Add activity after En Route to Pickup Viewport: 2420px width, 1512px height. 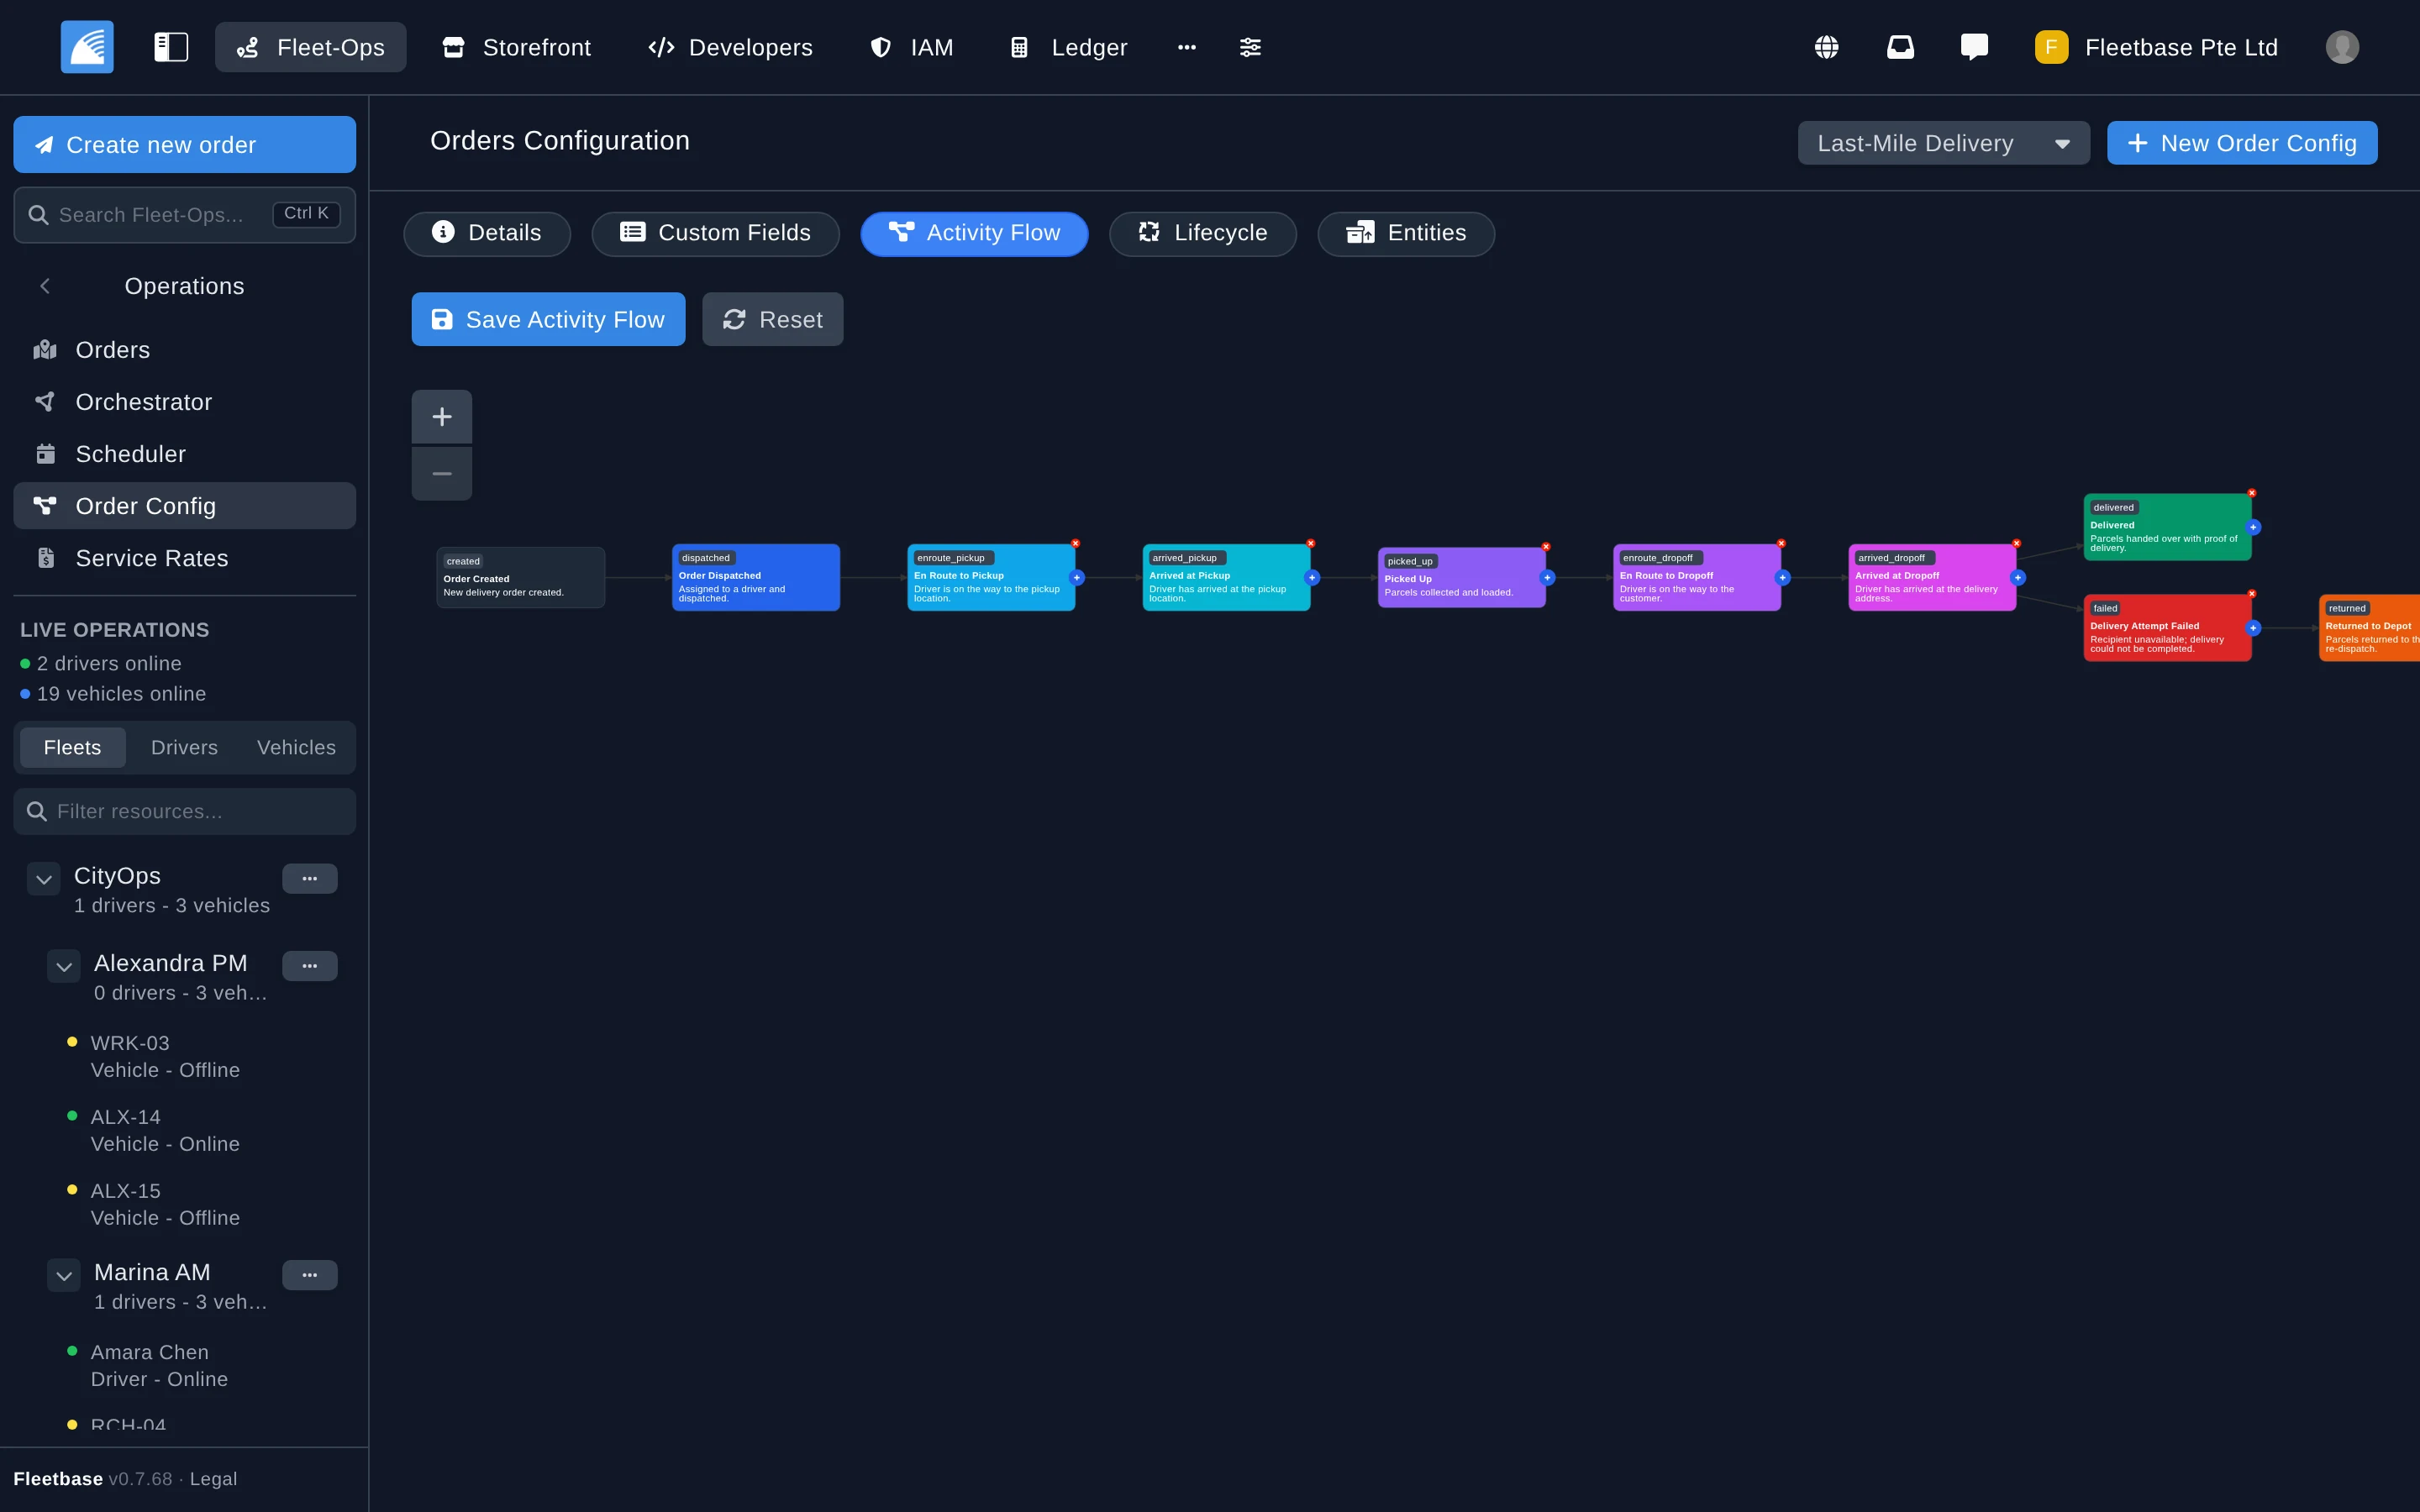pyautogui.click(x=1077, y=578)
